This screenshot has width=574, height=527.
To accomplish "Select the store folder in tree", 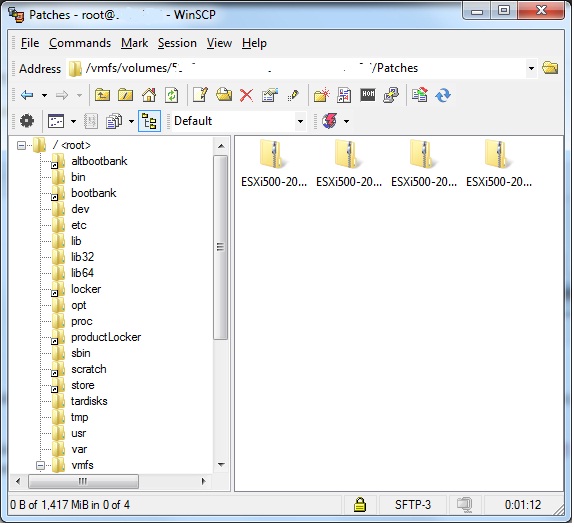I will coord(83,385).
